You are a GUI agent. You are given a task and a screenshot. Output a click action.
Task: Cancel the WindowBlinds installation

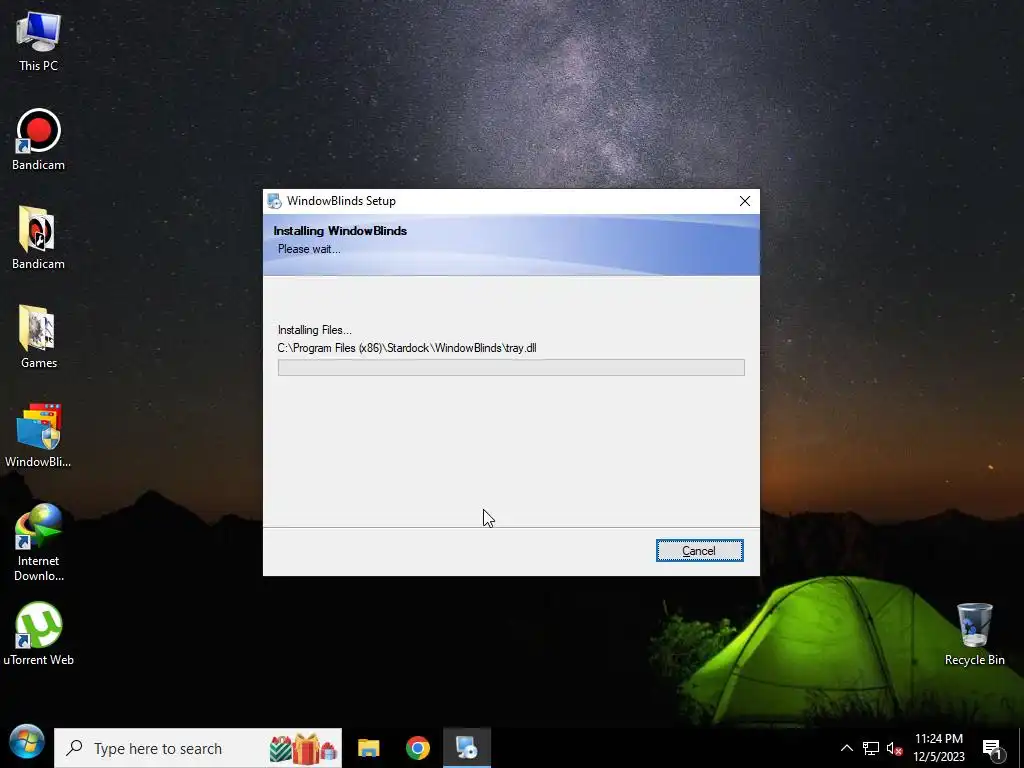(x=699, y=551)
